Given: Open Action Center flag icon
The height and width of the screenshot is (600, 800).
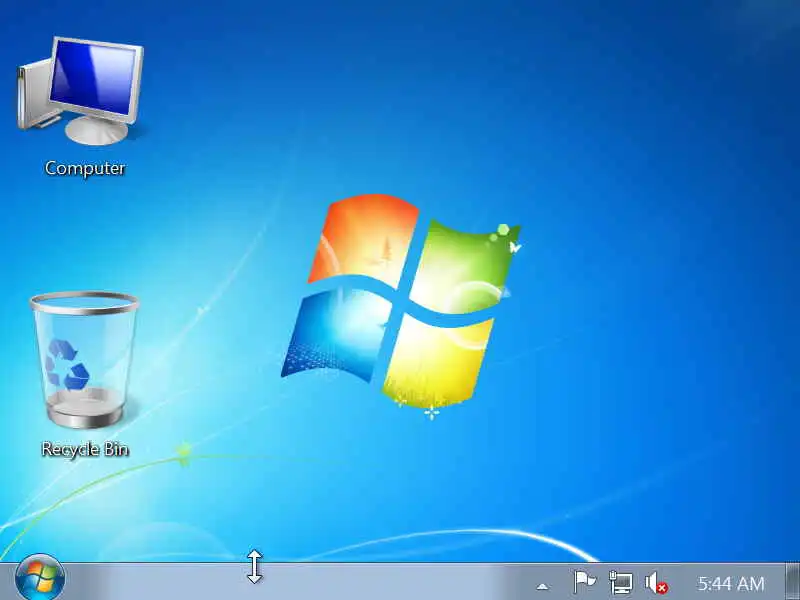Looking at the screenshot, I should click(x=584, y=582).
